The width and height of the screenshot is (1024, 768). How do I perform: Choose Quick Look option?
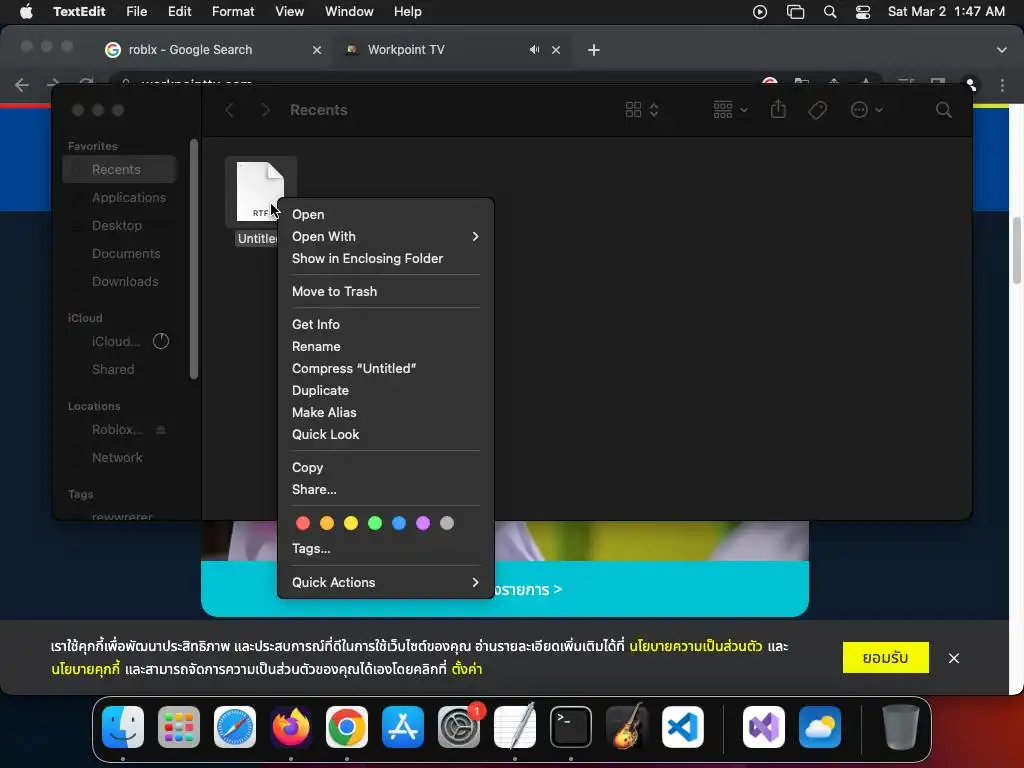pos(385,434)
